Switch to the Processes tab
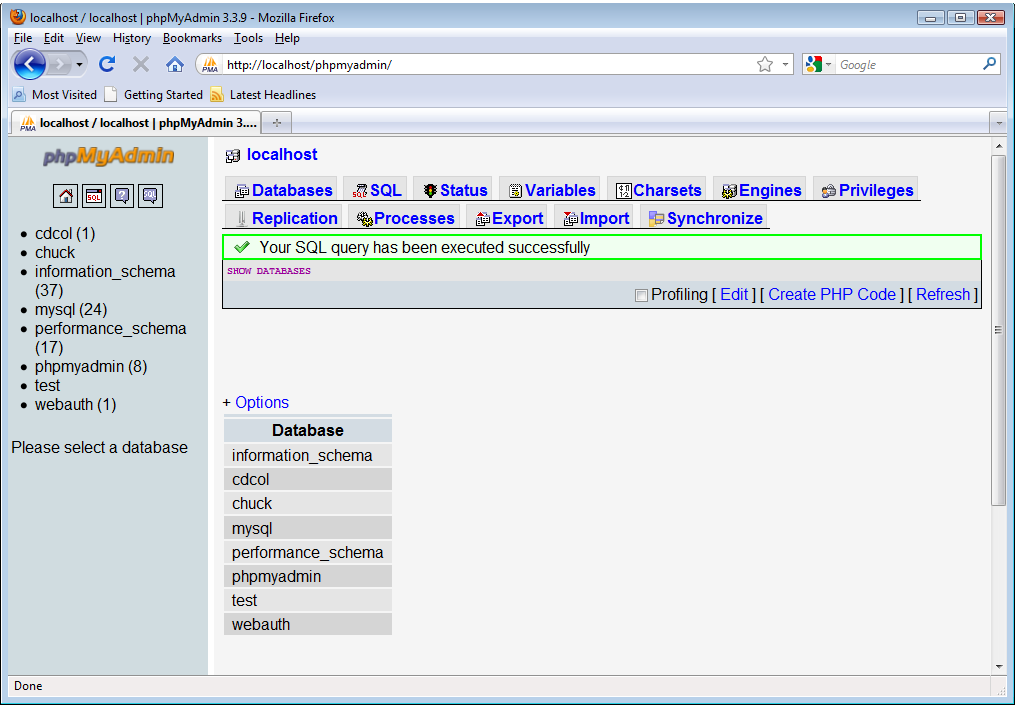The height and width of the screenshot is (705, 1015). coord(405,218)
